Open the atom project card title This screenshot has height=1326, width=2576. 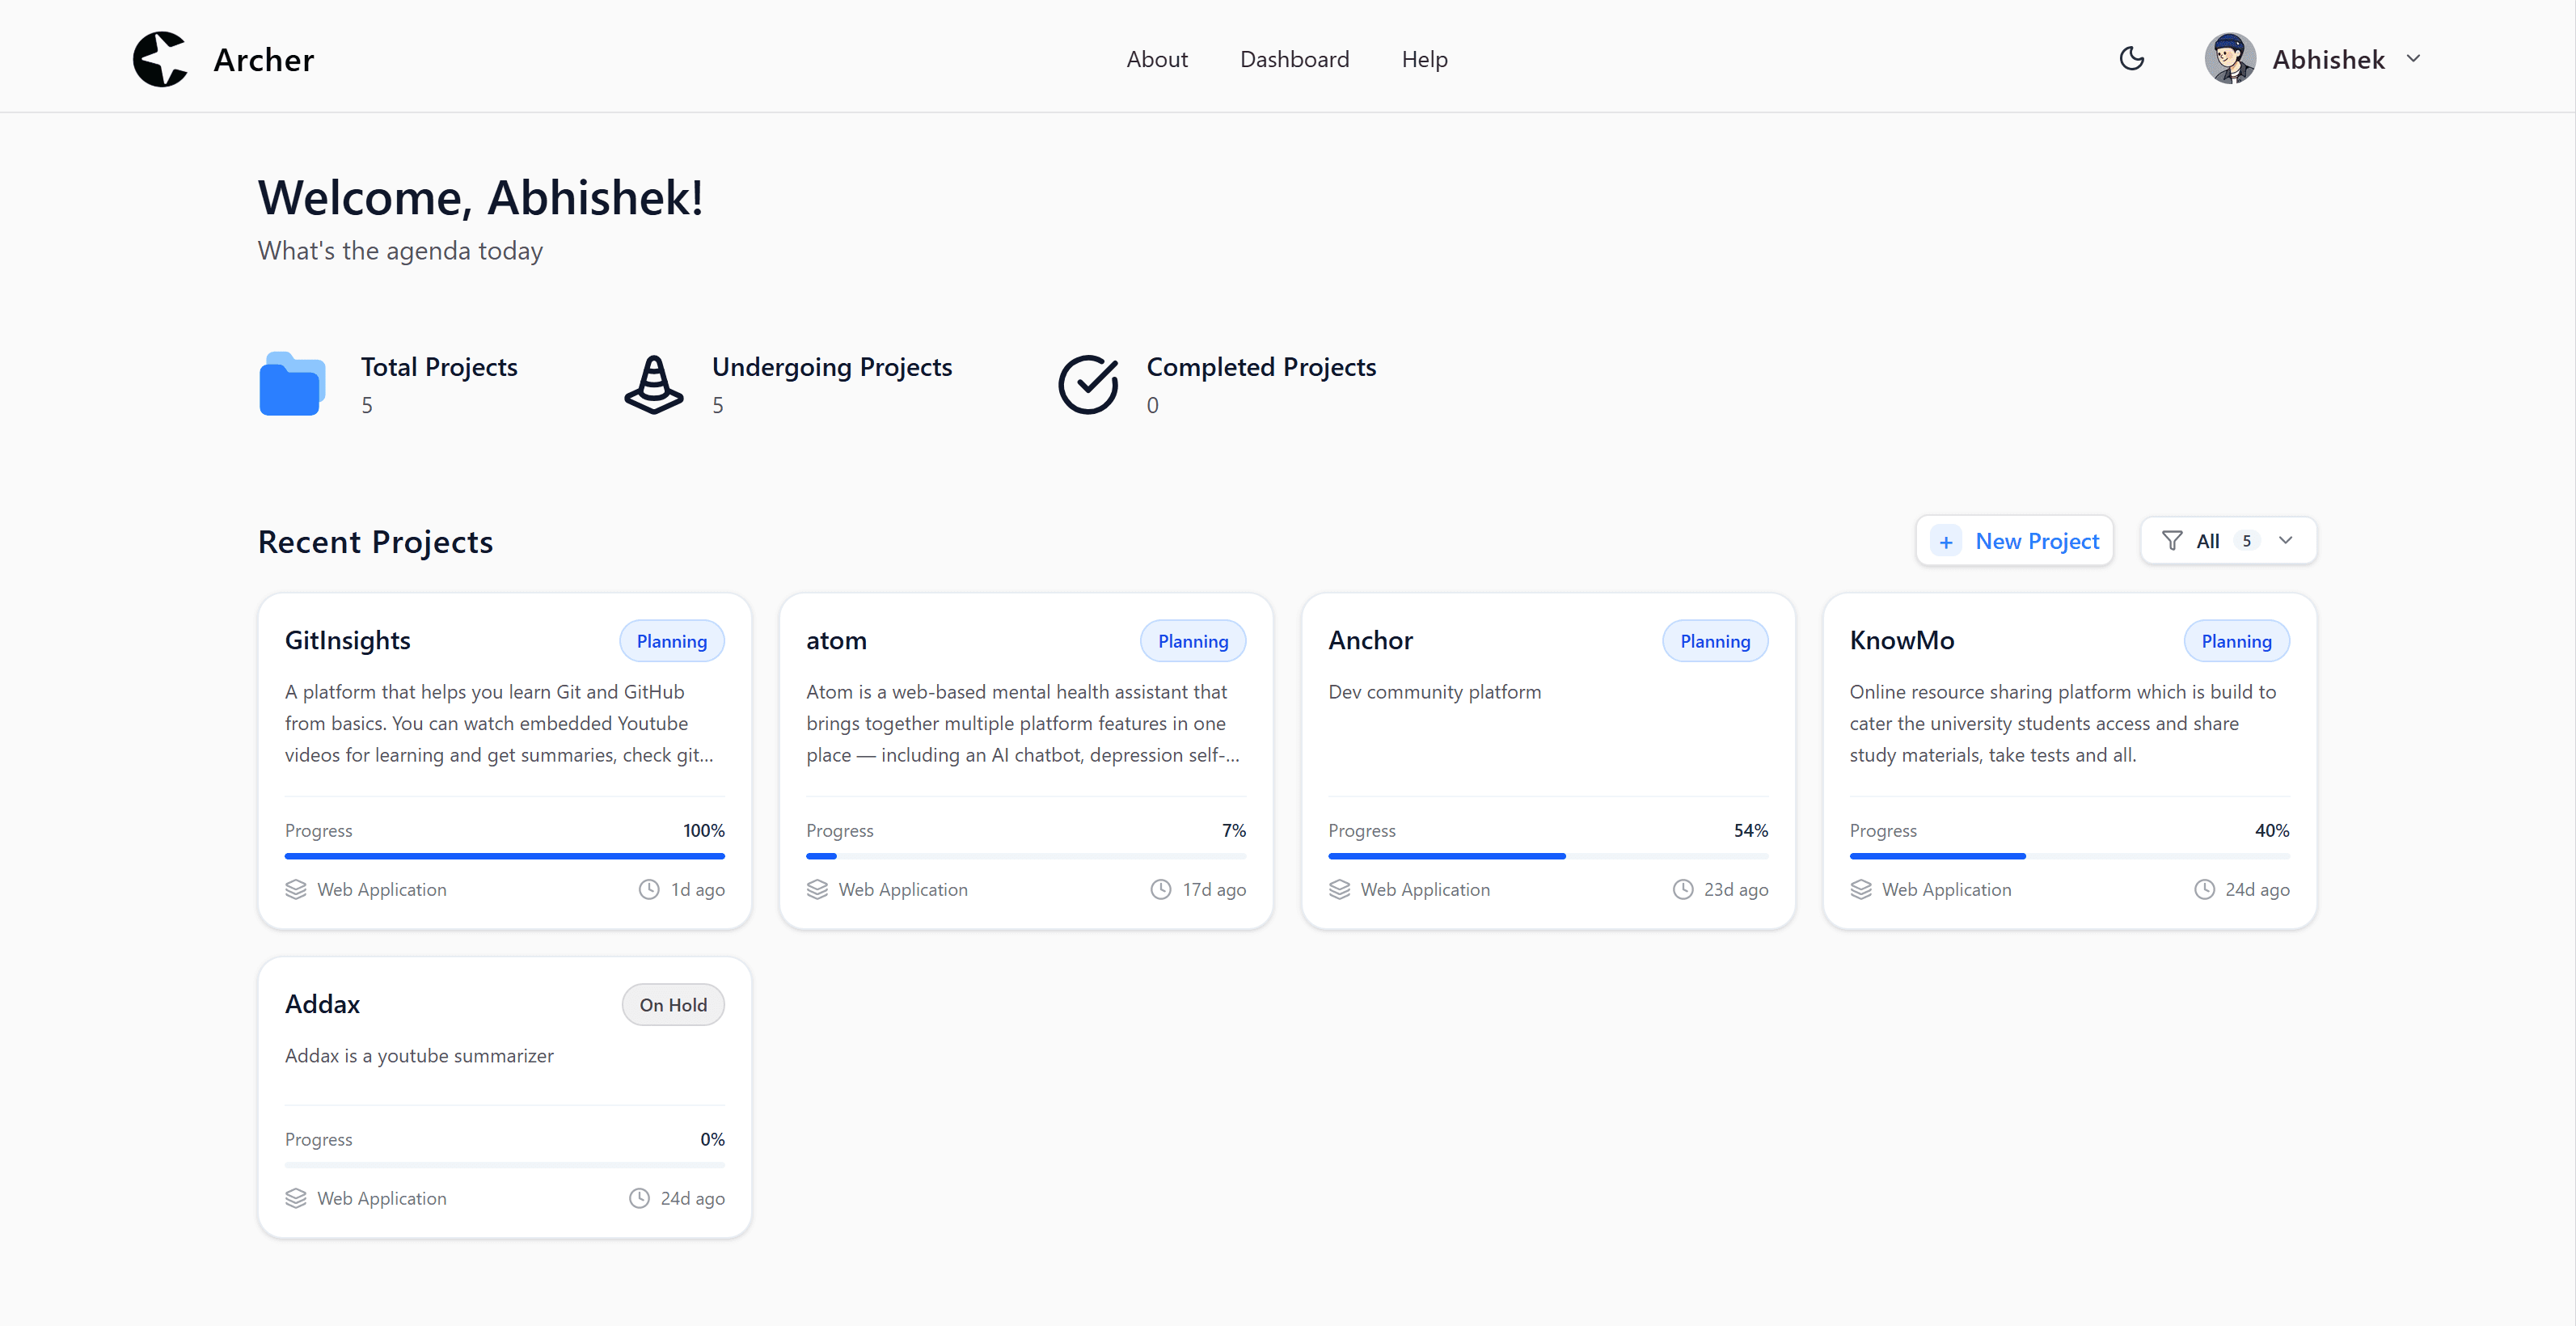(836, 640)
